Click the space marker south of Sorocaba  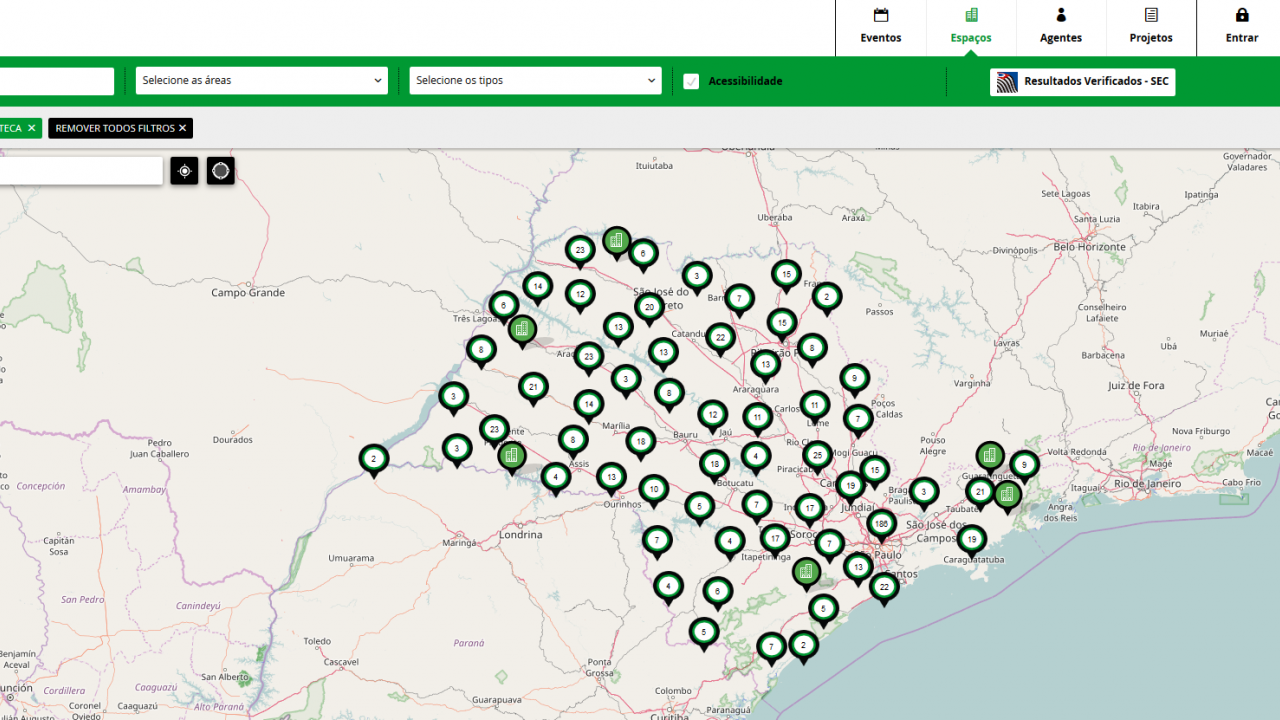(807, 575)
